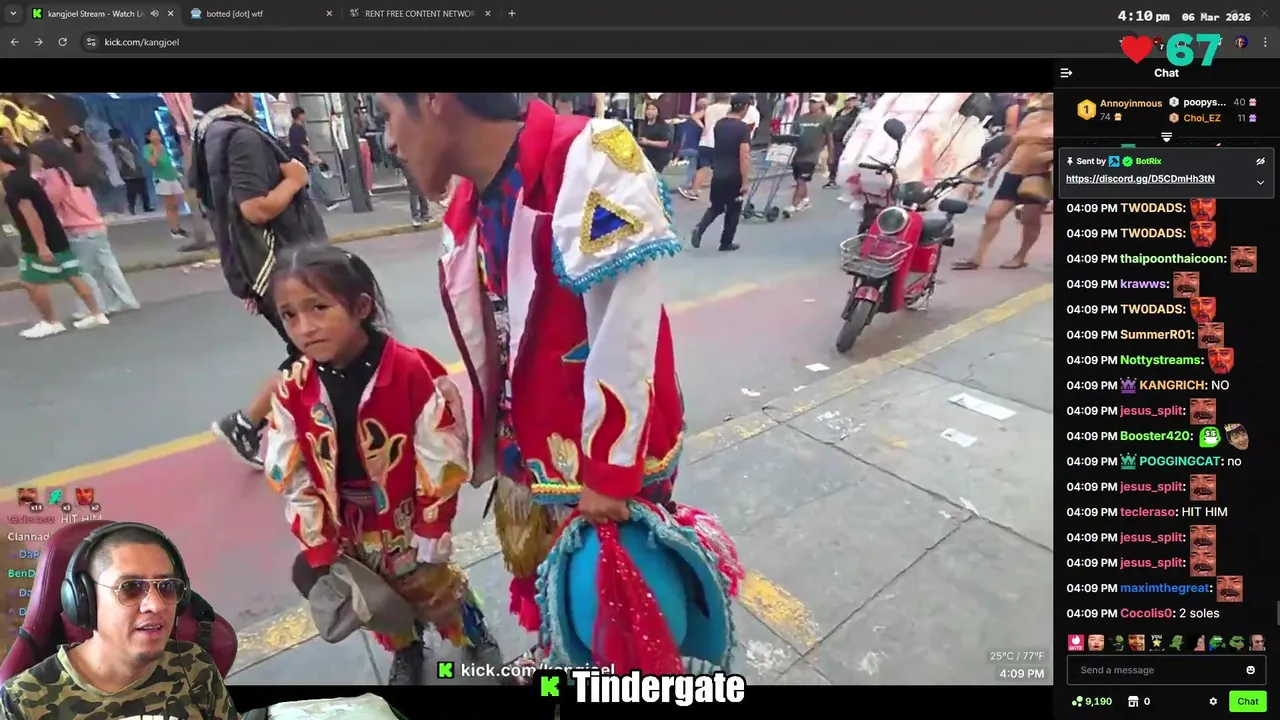Open chat settings gear

tap(1213, 701)
